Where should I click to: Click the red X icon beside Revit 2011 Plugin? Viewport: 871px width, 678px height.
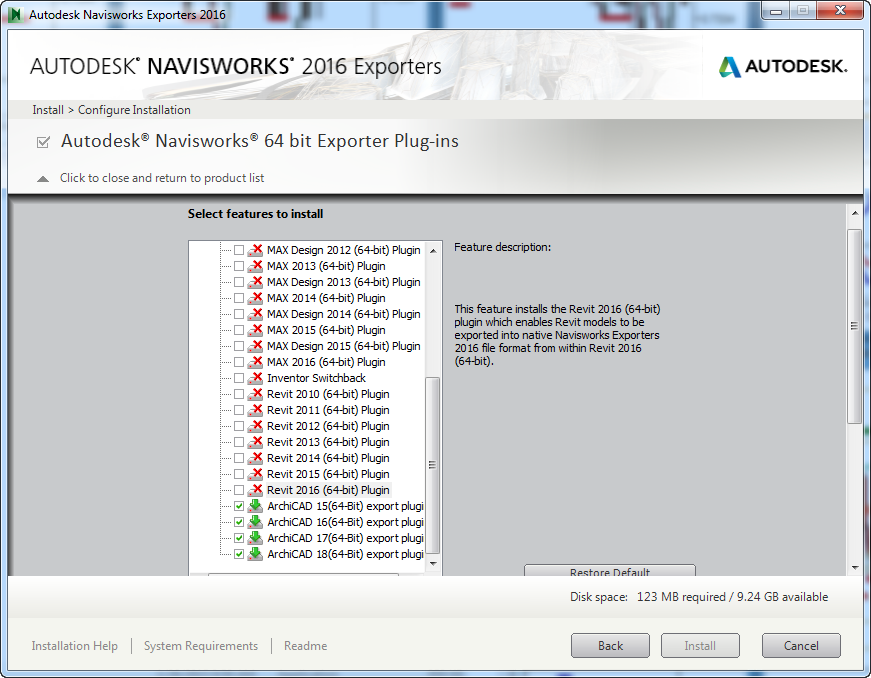(255, 410)
